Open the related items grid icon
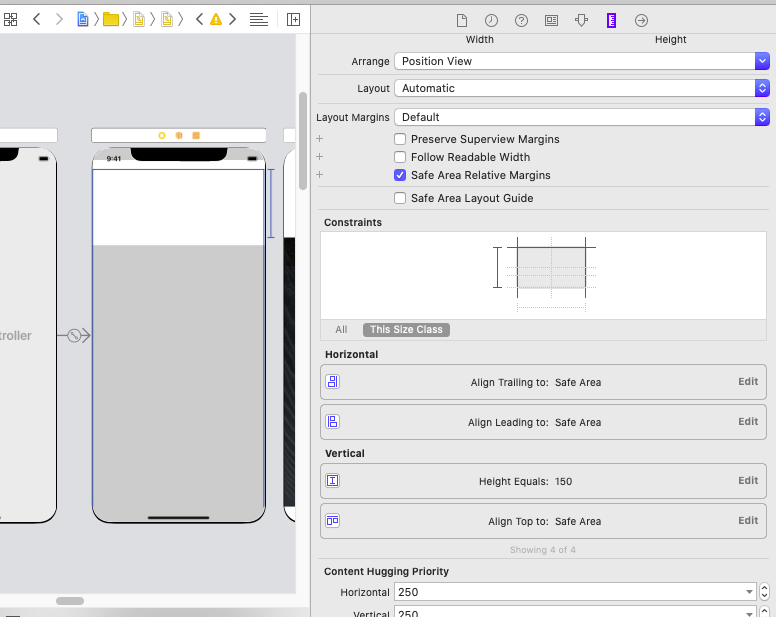Viewport: 776px width, 617px height. [x=10, y=19]
